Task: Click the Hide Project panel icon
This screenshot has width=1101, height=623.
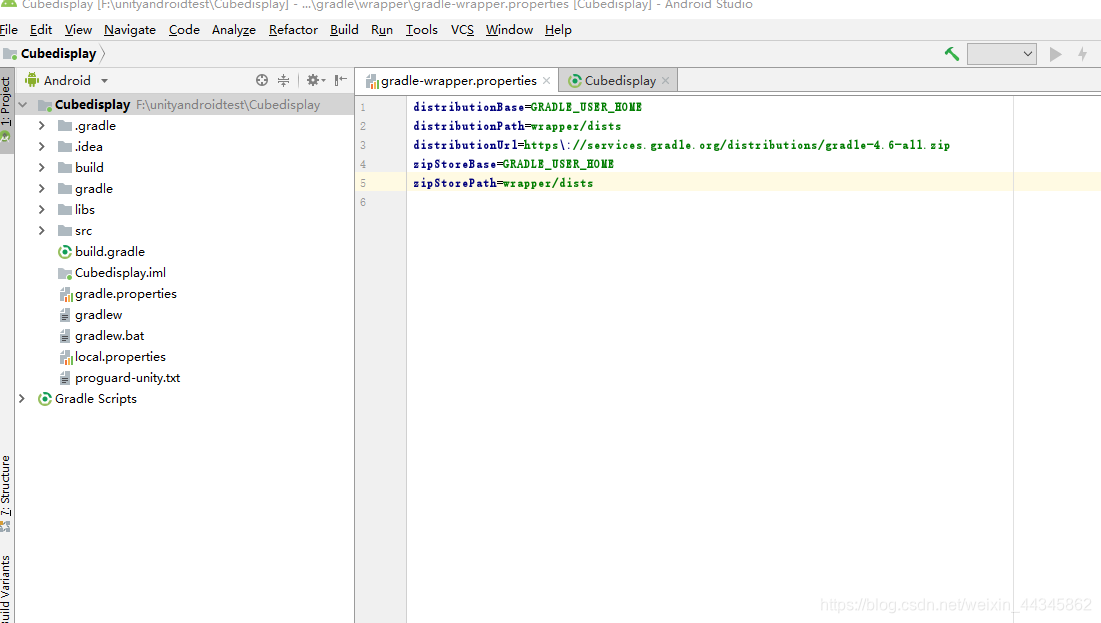Action: (x=341, y=80)
